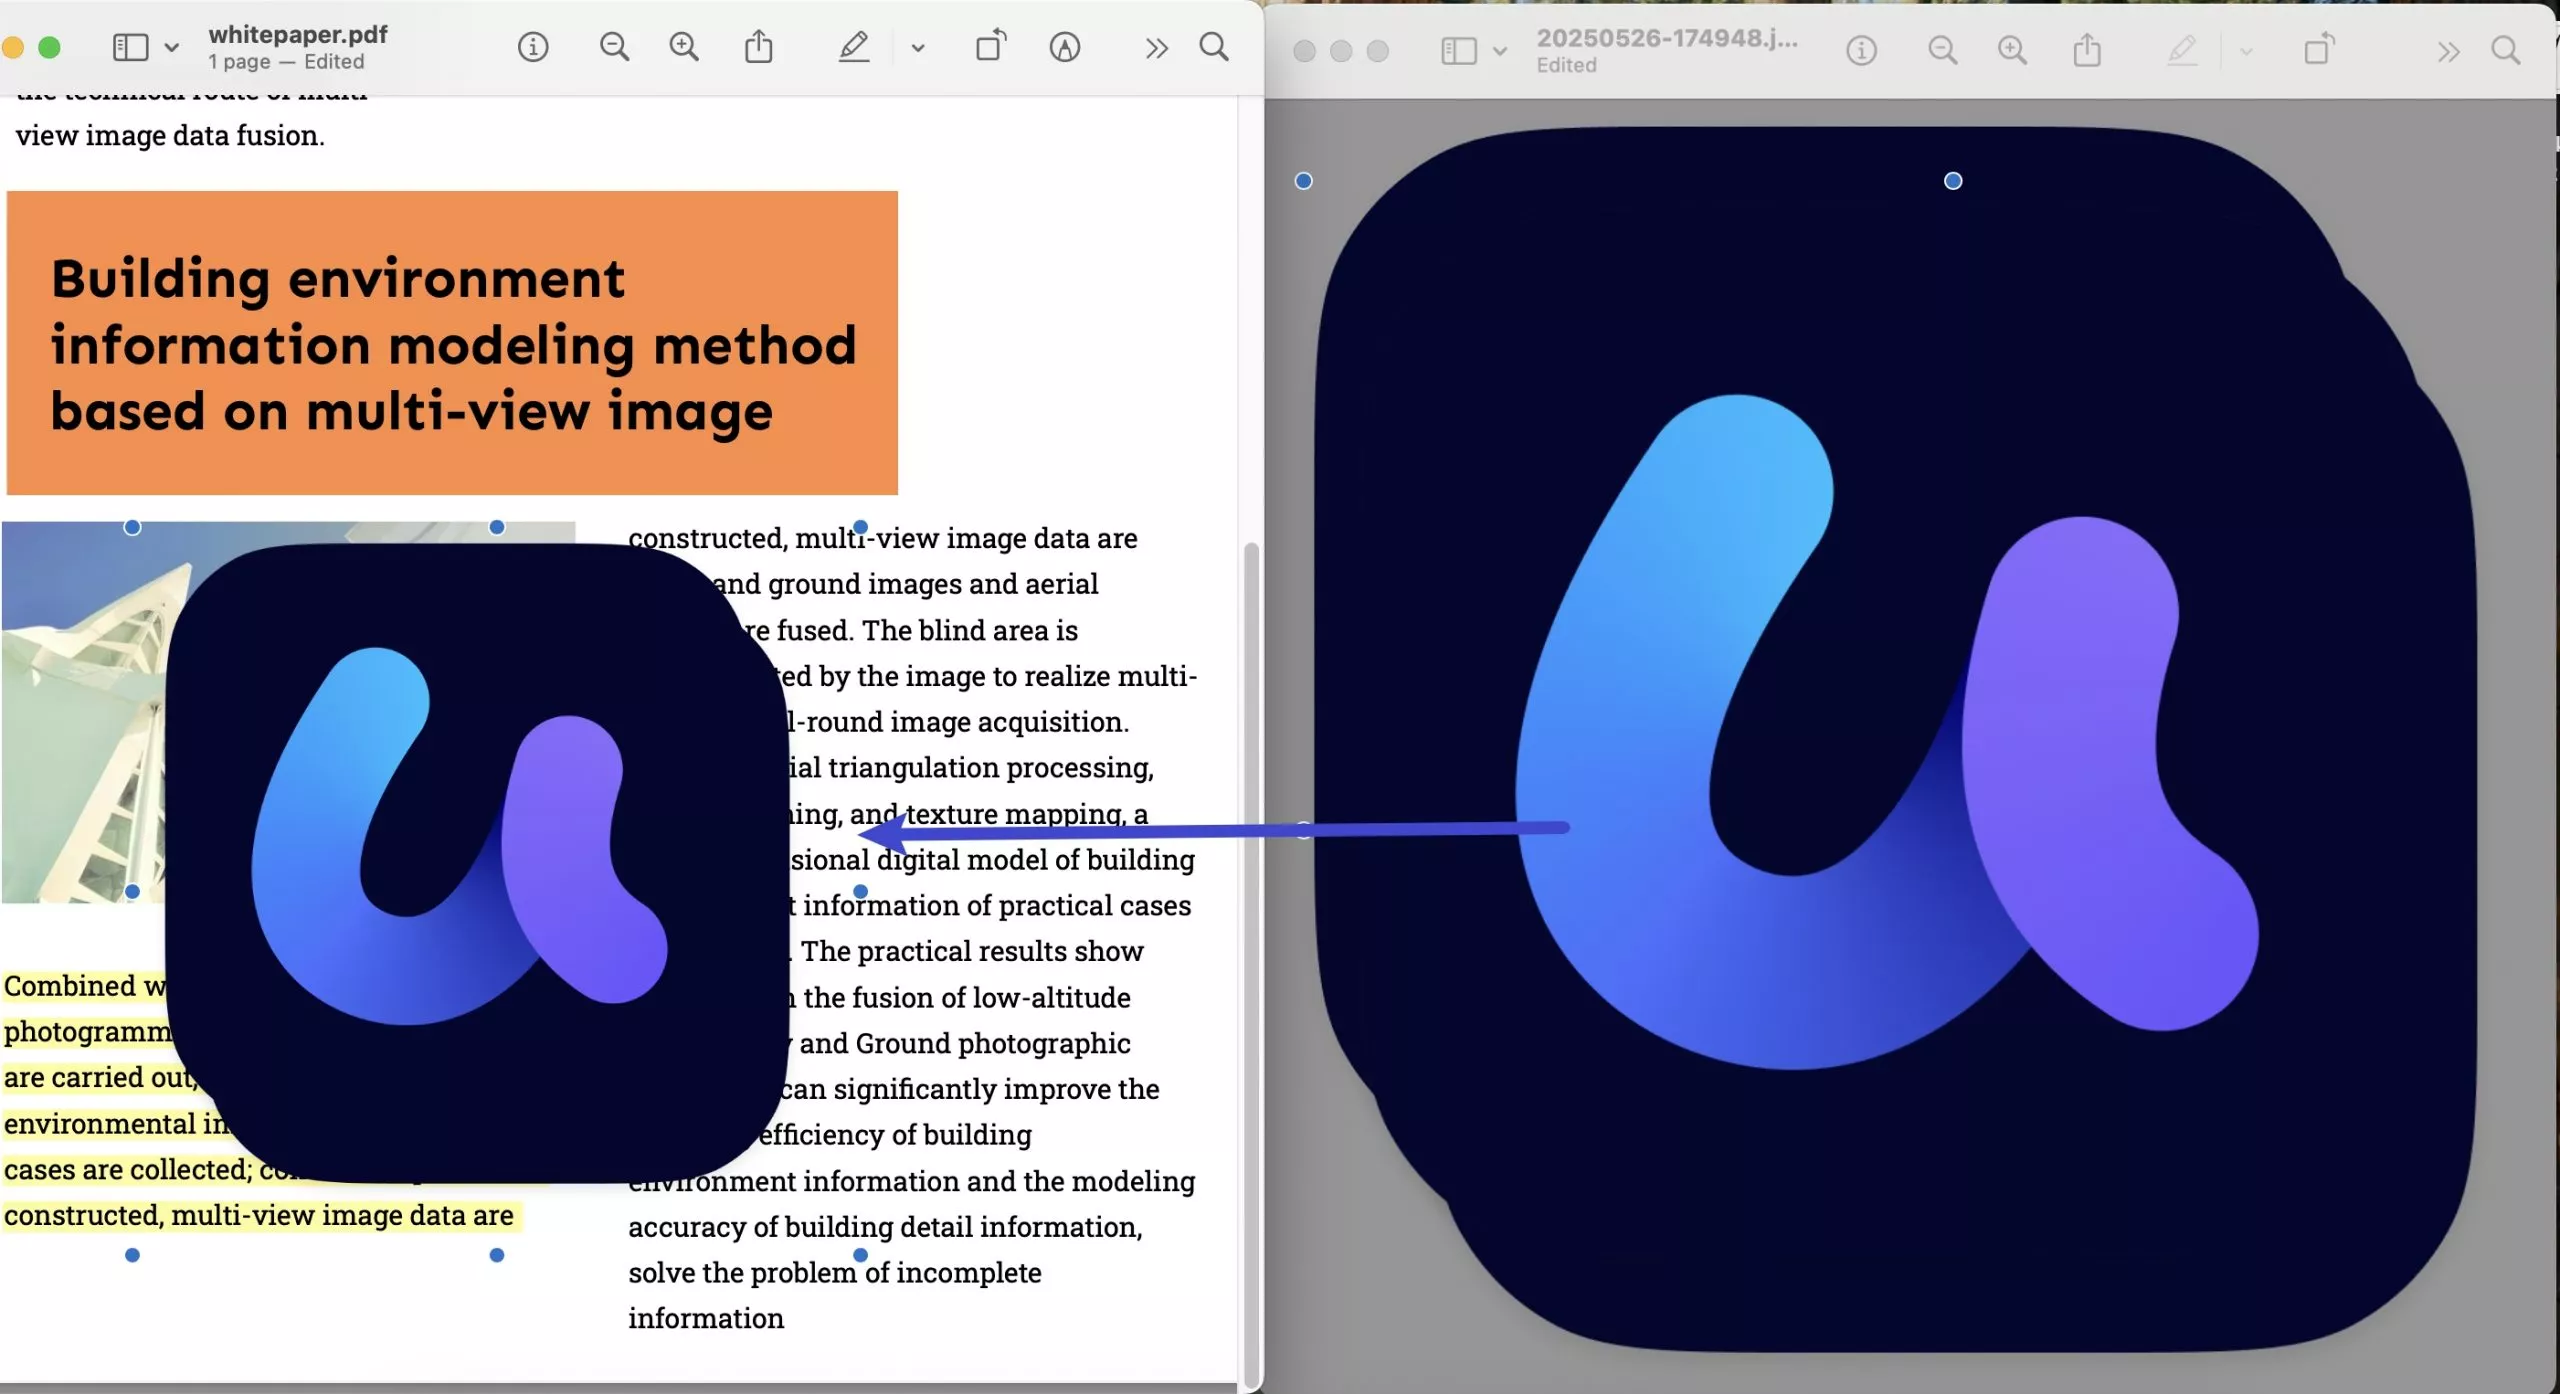This screenshot has width=2560, height=1394.
Task: Click the Info inspector icon in whitepaper.pdf window
Action: click(533, 47)
